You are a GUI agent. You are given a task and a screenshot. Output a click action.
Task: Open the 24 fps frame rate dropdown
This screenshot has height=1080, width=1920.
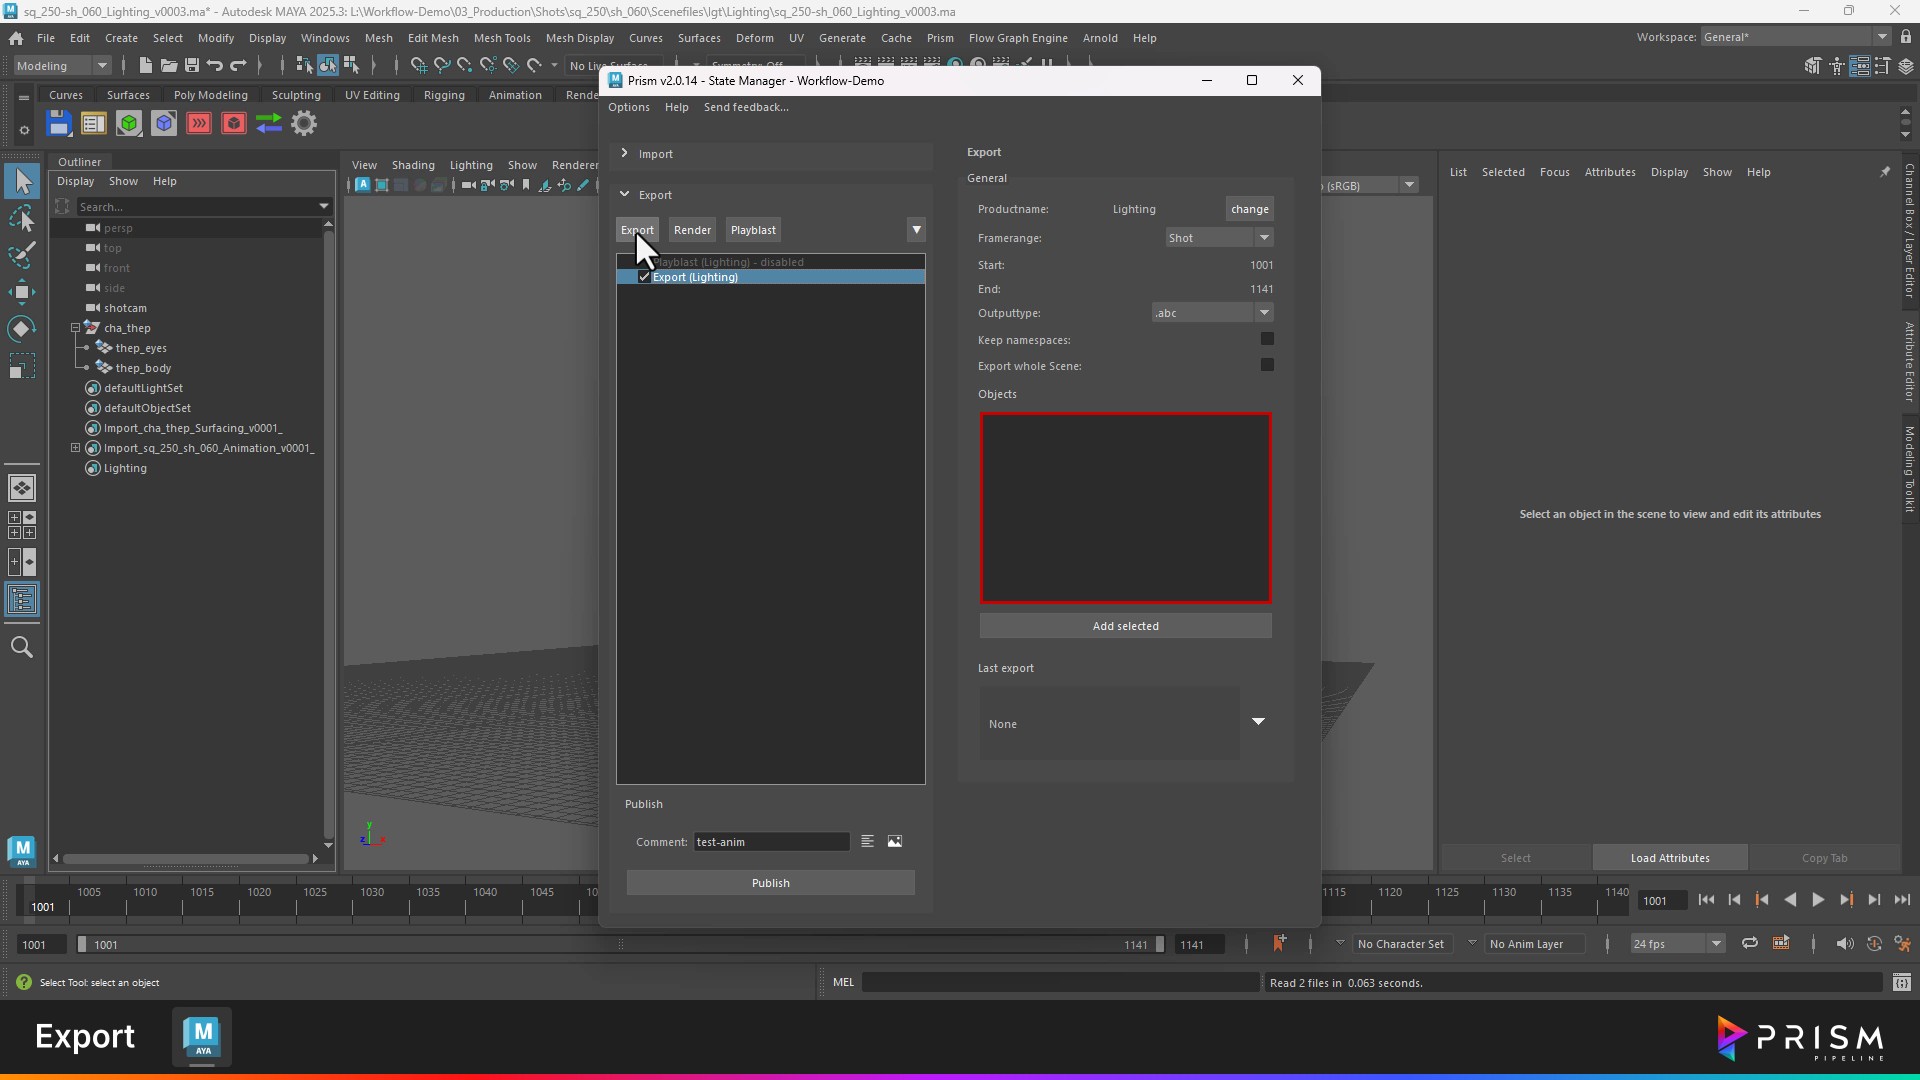[1677, 944]
